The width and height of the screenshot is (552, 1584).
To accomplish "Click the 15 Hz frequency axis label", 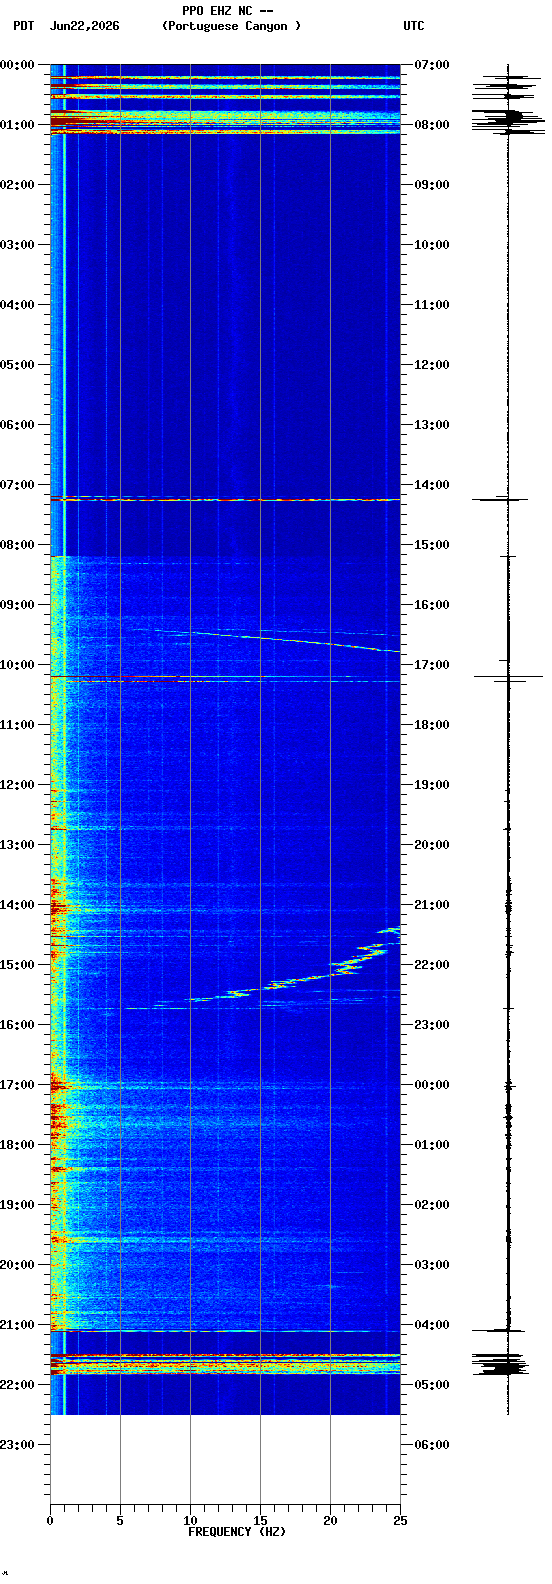I will click(260, 1521).
